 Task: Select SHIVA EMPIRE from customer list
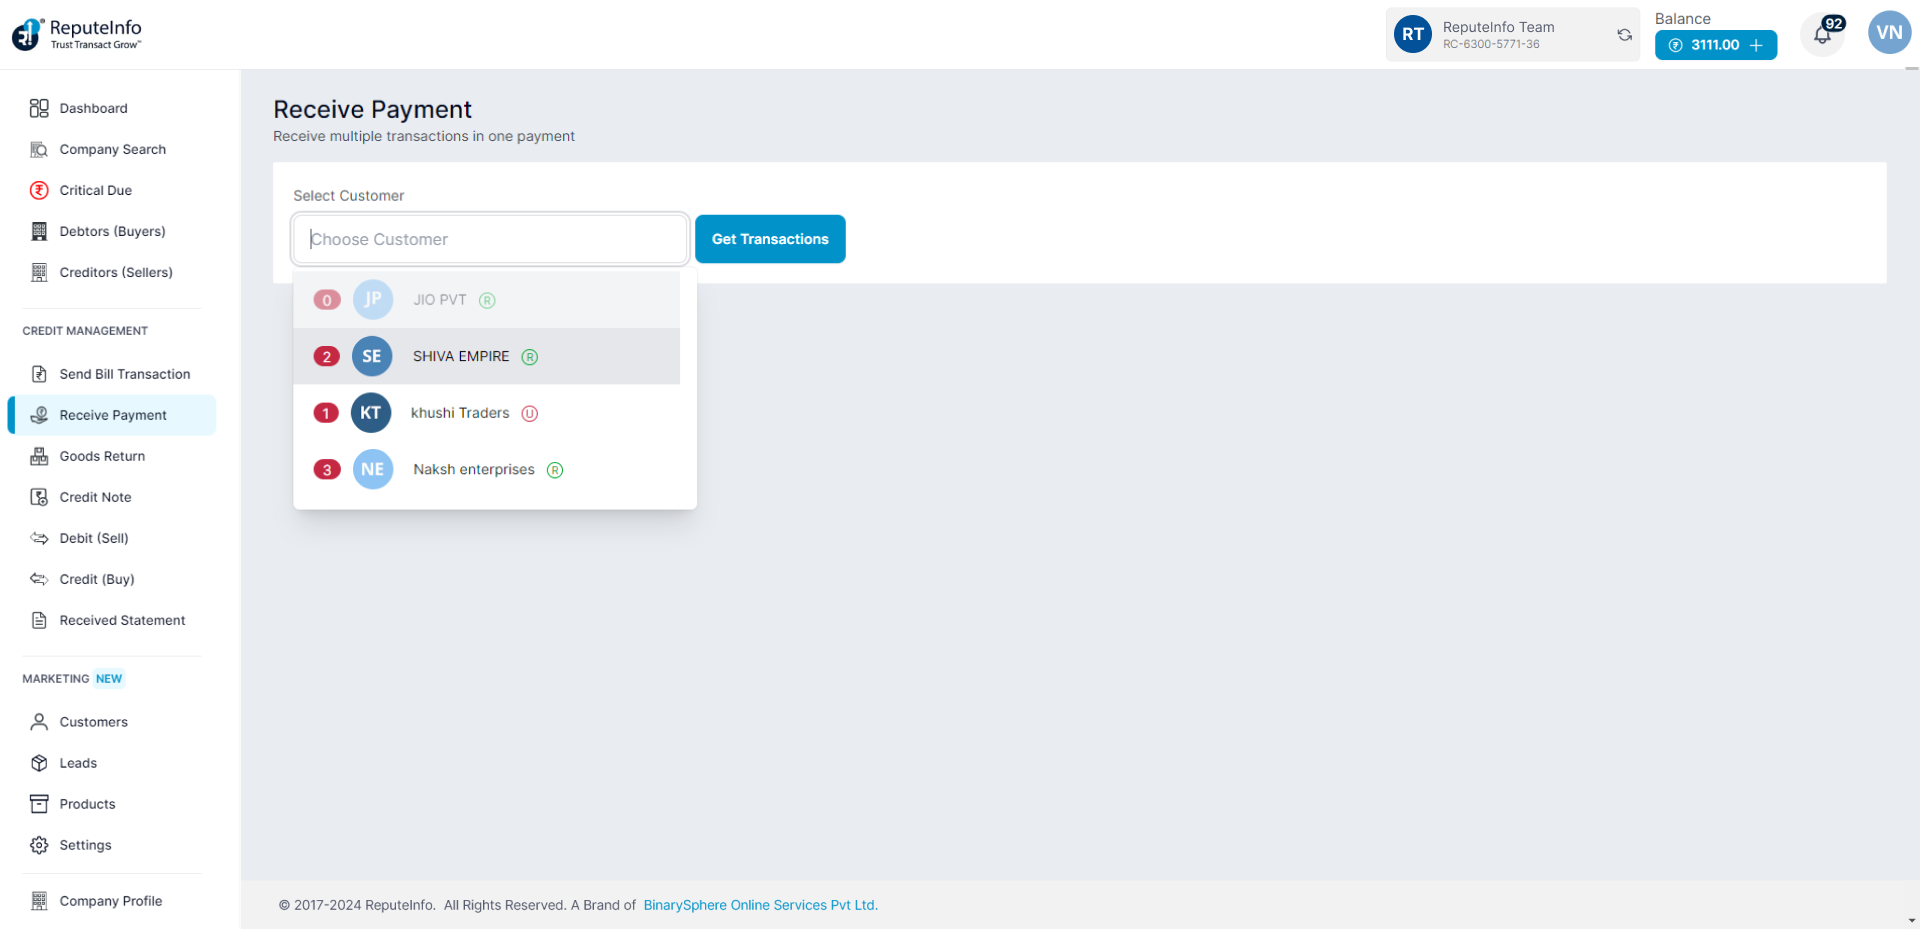click(x=461, y=357)
